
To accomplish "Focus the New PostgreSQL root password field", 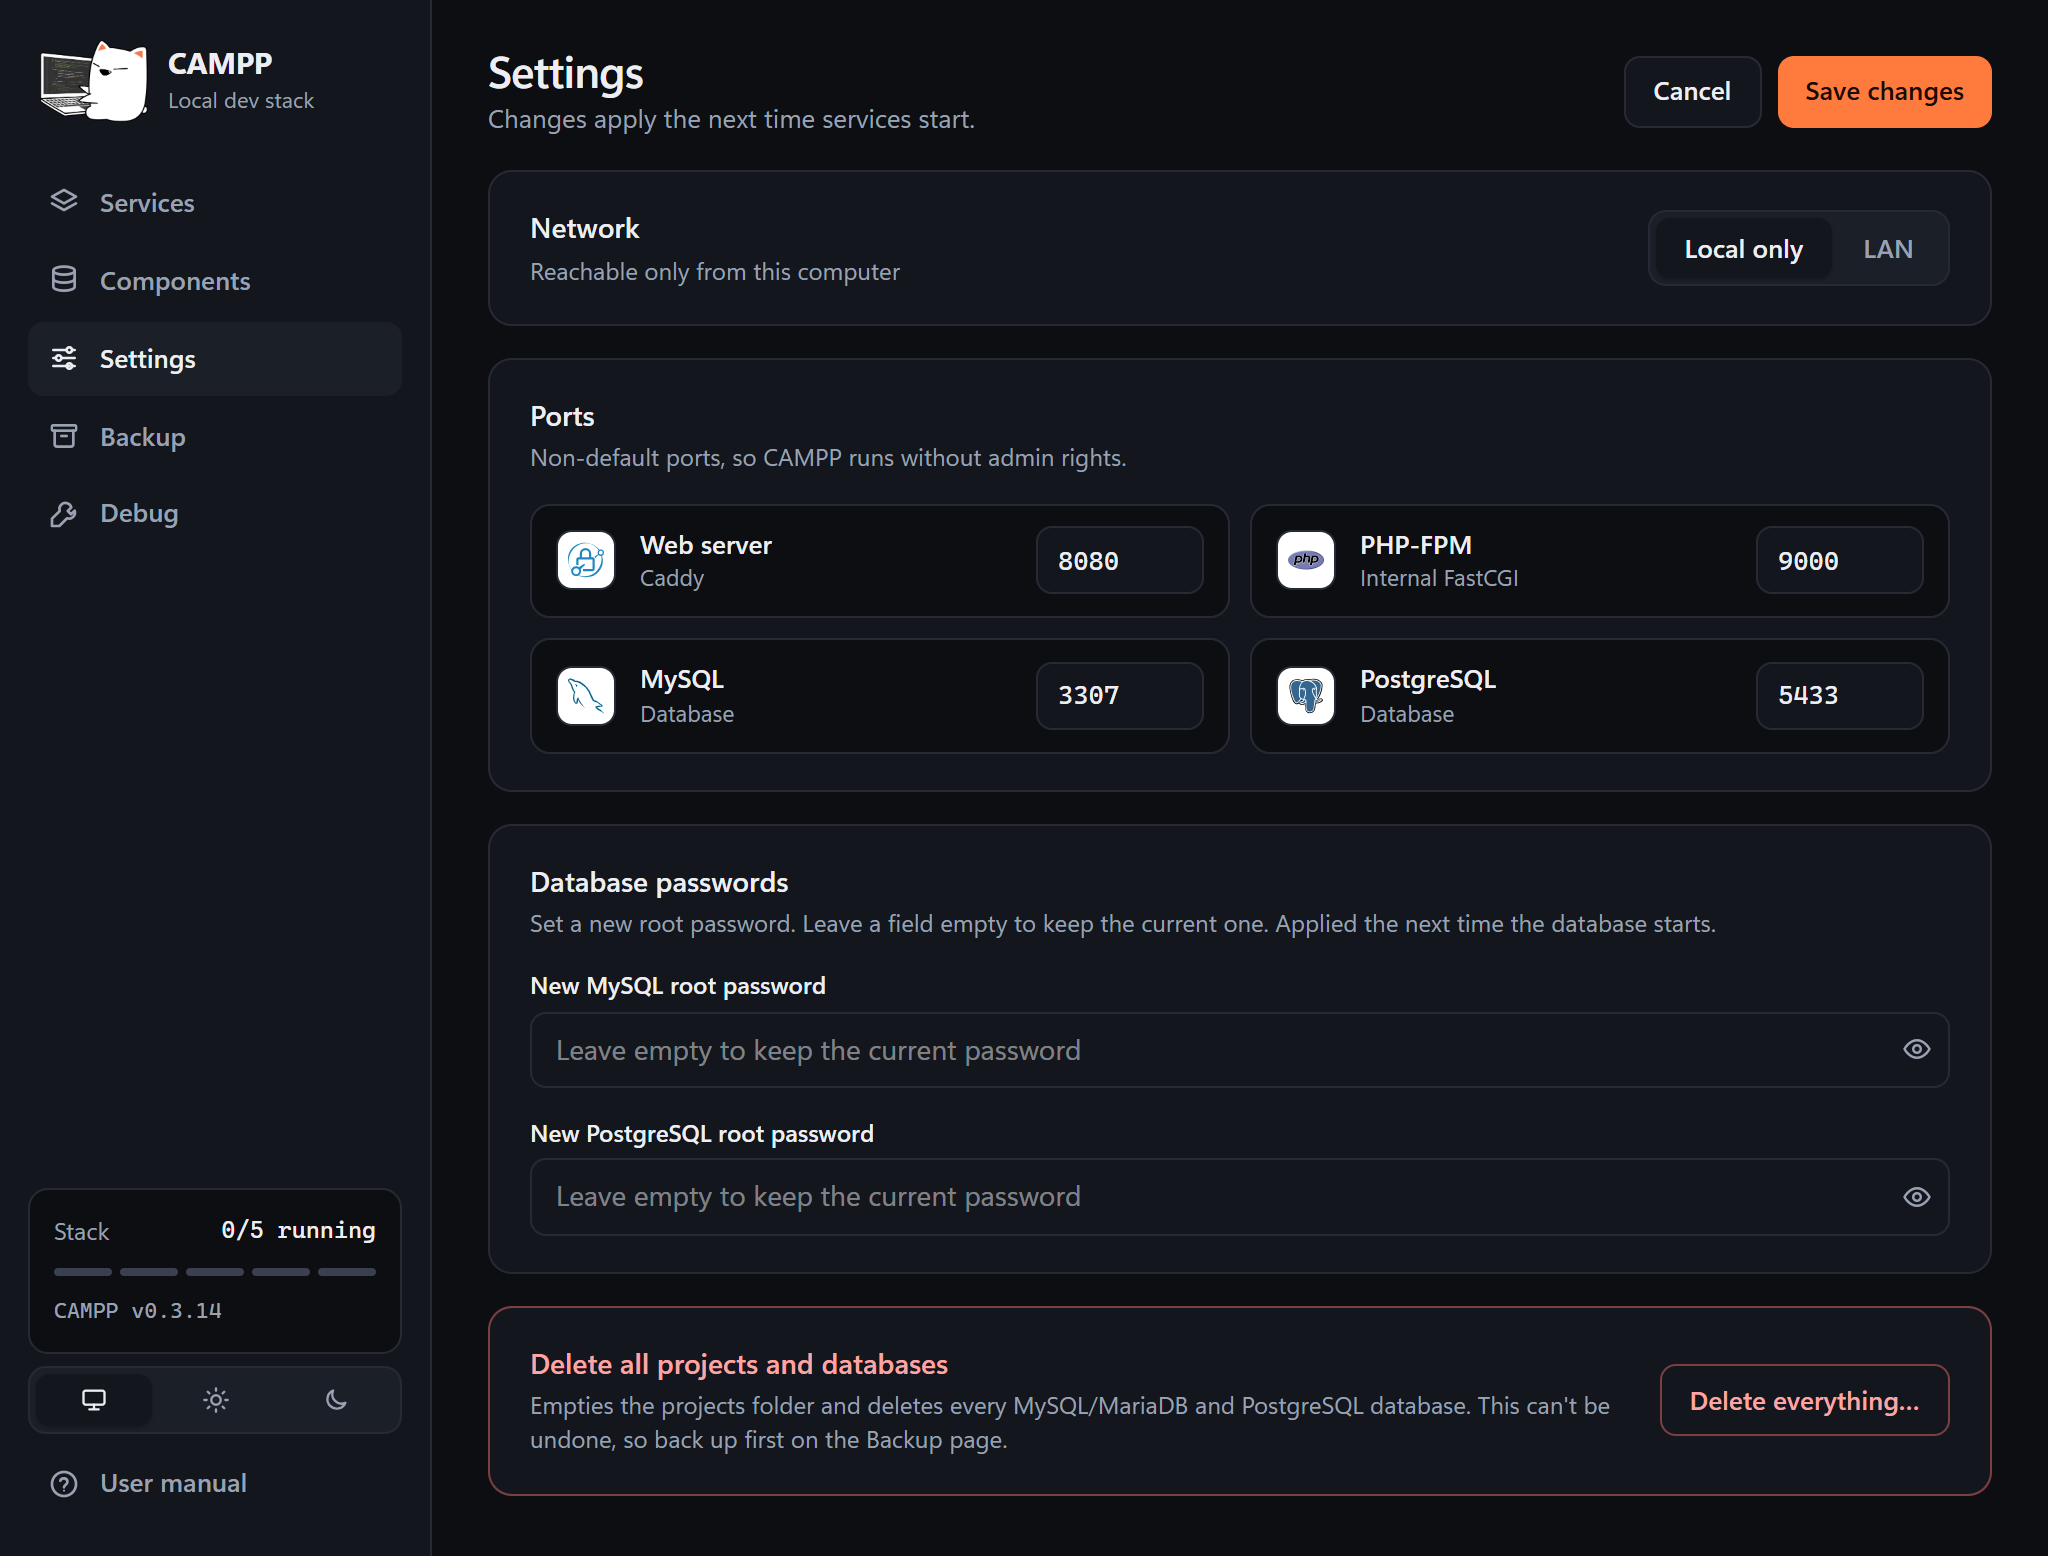I will 1240,1197.
